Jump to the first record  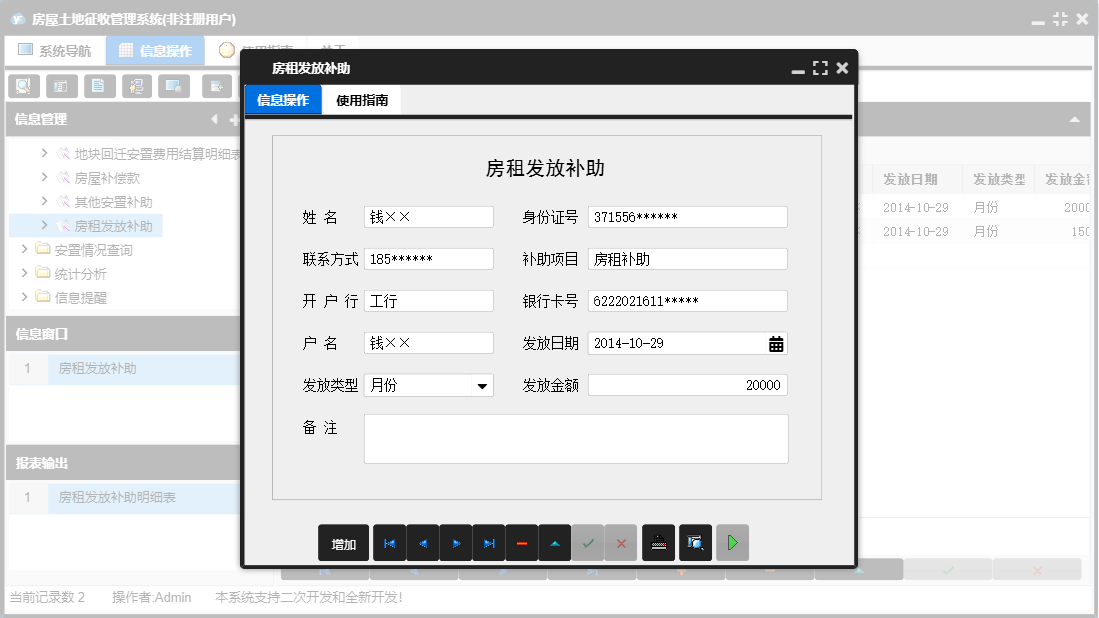(390, 542)
